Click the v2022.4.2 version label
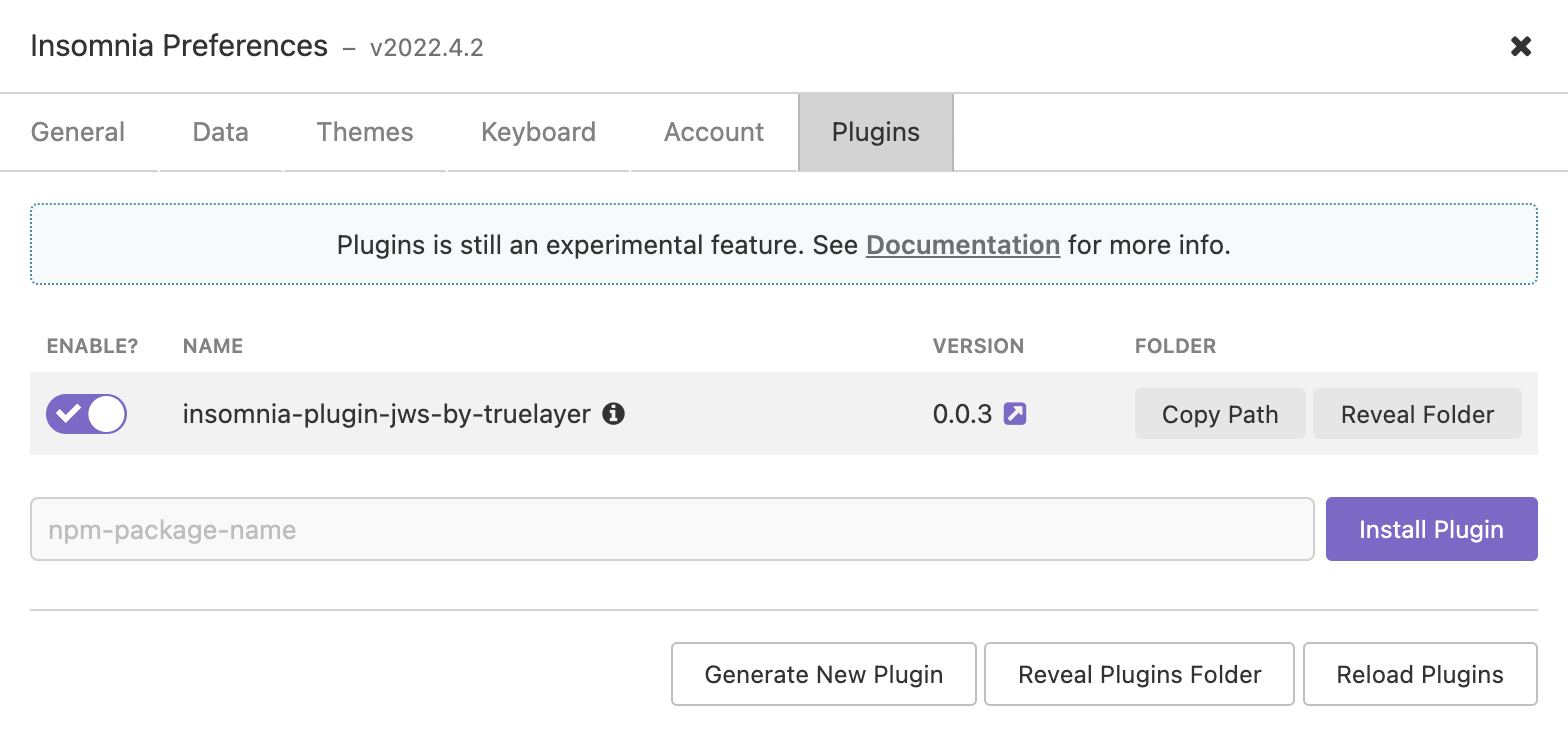The width and height of the screenshot is (1568, 730). click(x=426, y=47)
